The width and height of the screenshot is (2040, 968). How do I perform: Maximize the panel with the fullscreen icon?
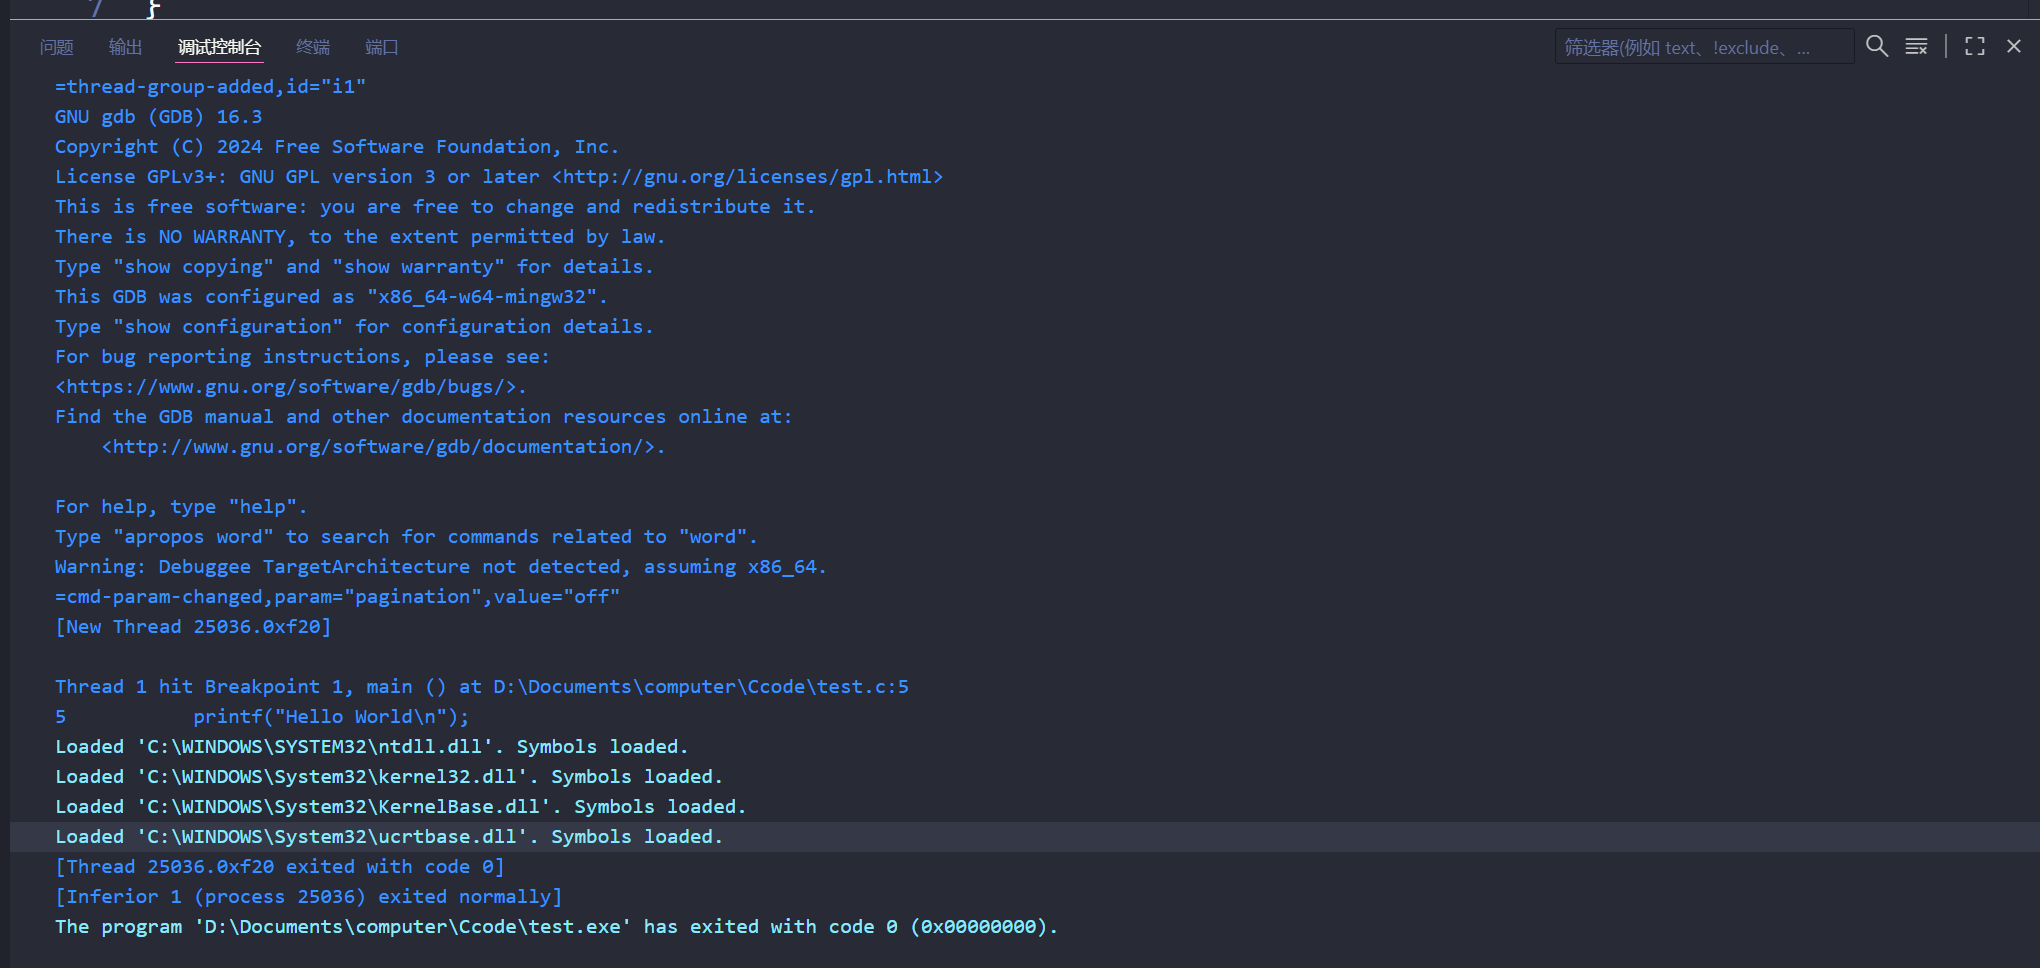pyautogui.click(x=1974, y=47)
